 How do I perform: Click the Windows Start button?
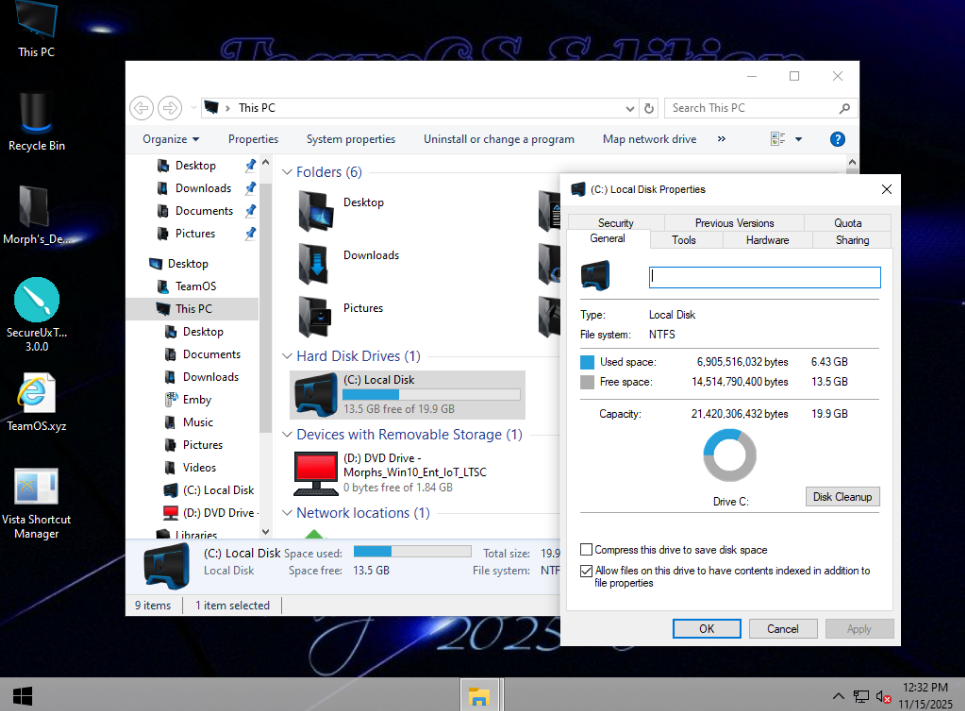[22, 695]
